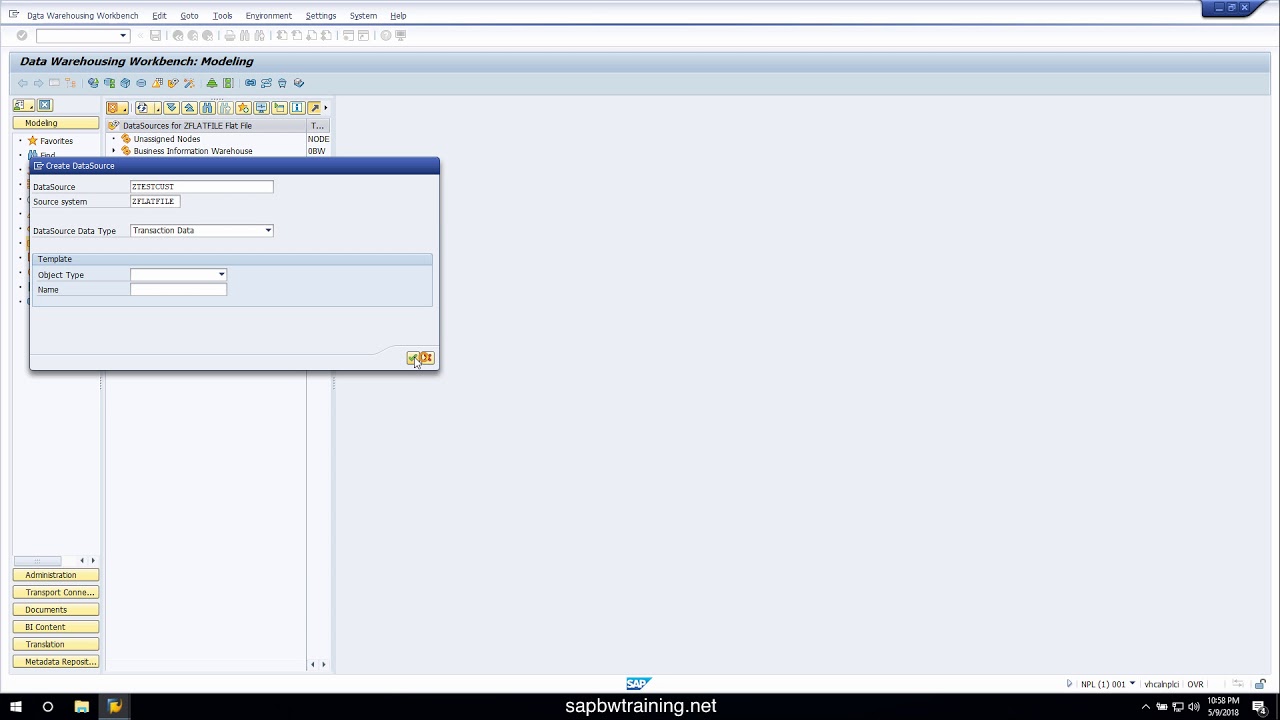Open the system info dropdown in status bar

(1132, 684)
